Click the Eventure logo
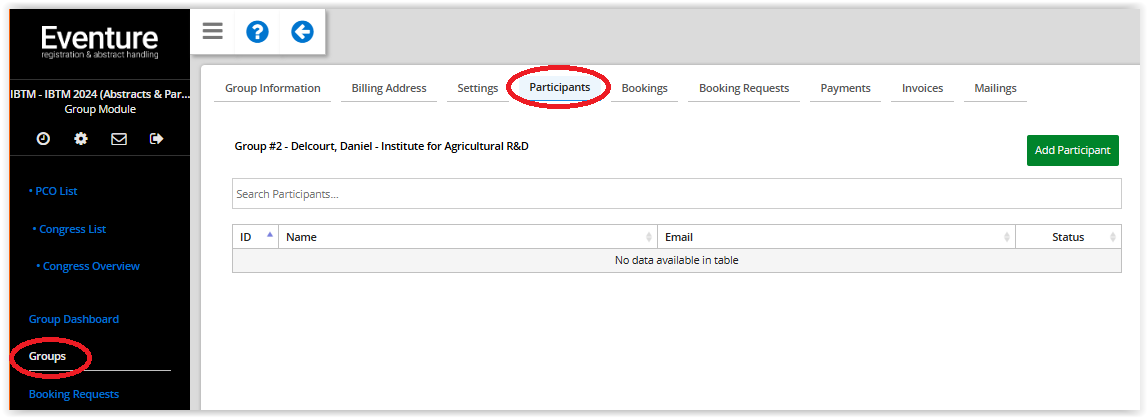The height and width of the screenshot is (418, 1148). pyautogui.click(x=100, y=42)
